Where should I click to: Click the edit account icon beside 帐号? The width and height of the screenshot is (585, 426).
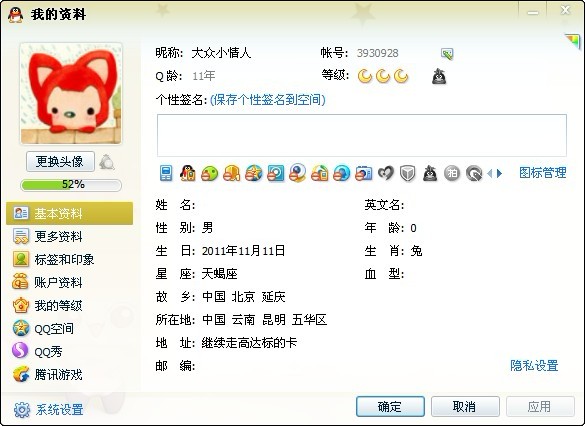(x=447, y=54)
